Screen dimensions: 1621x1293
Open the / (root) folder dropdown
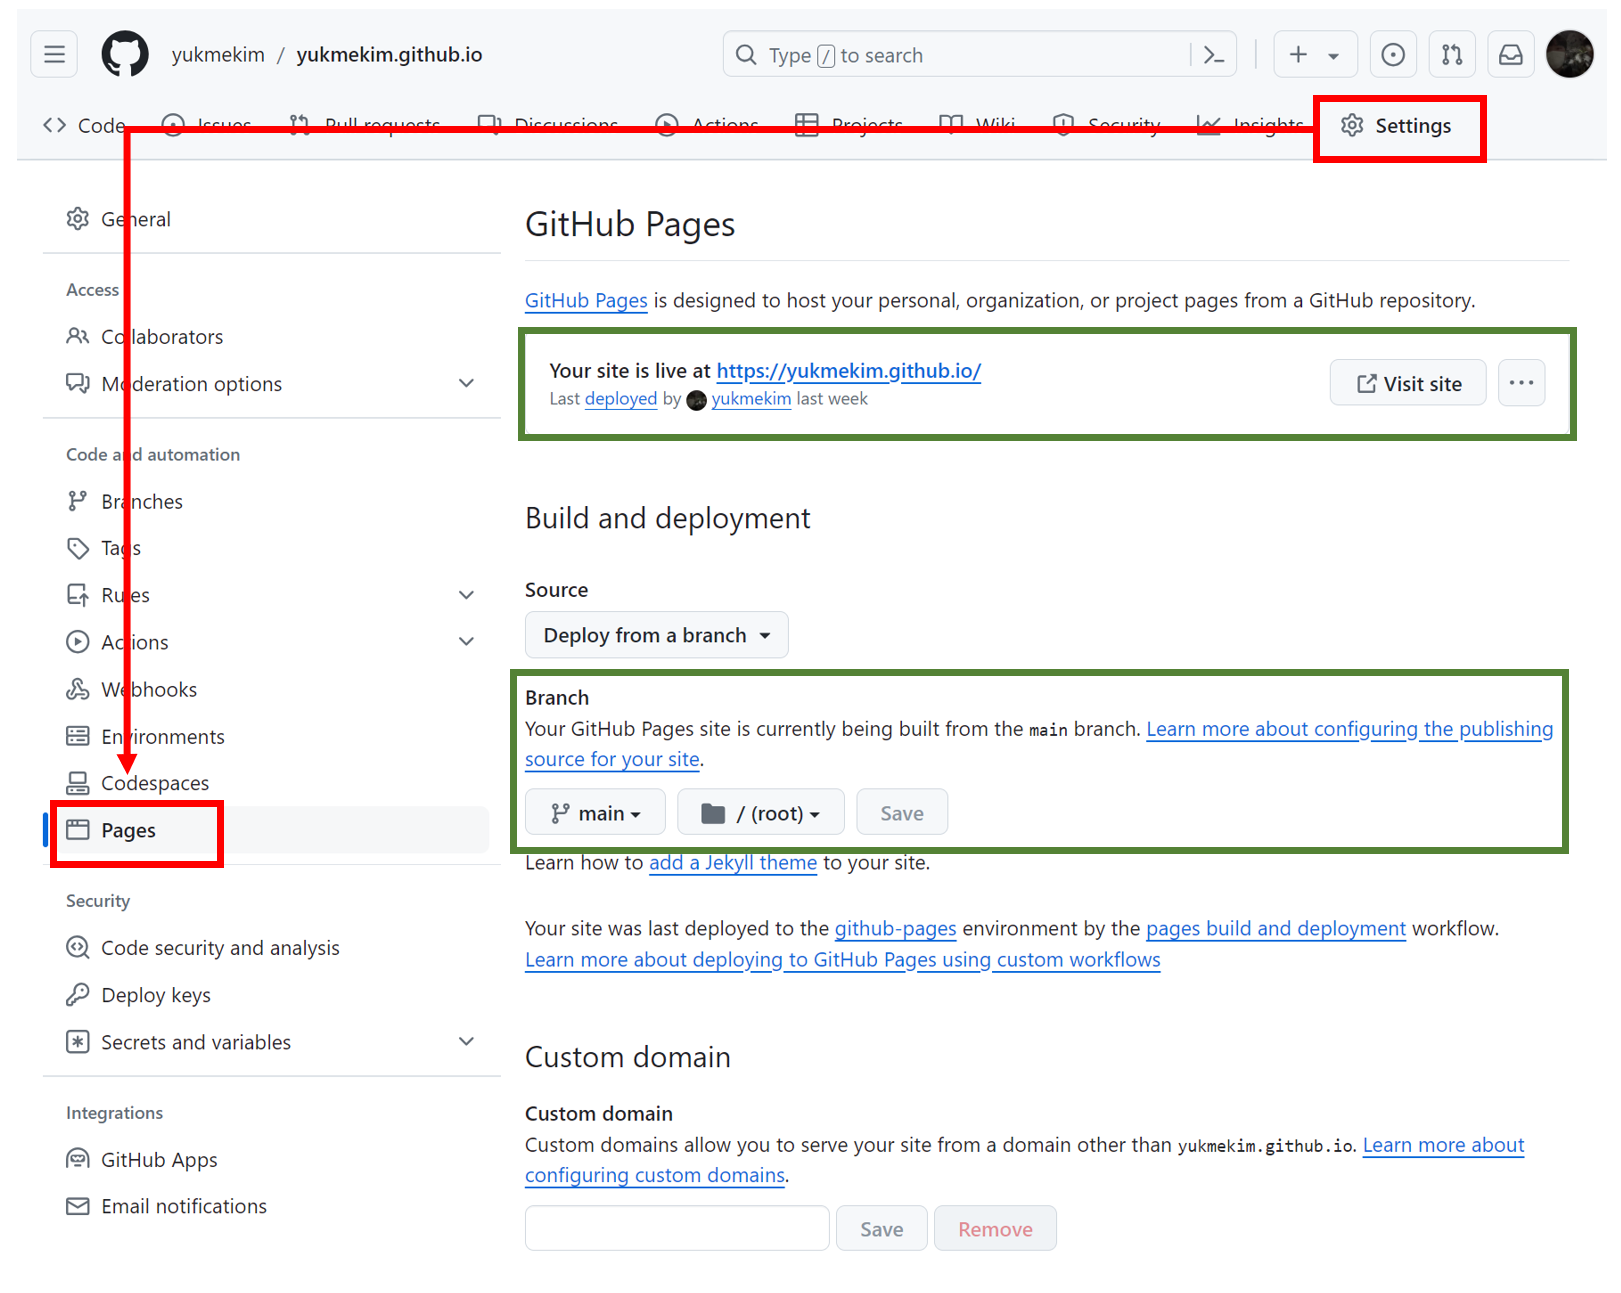(760, 813)
